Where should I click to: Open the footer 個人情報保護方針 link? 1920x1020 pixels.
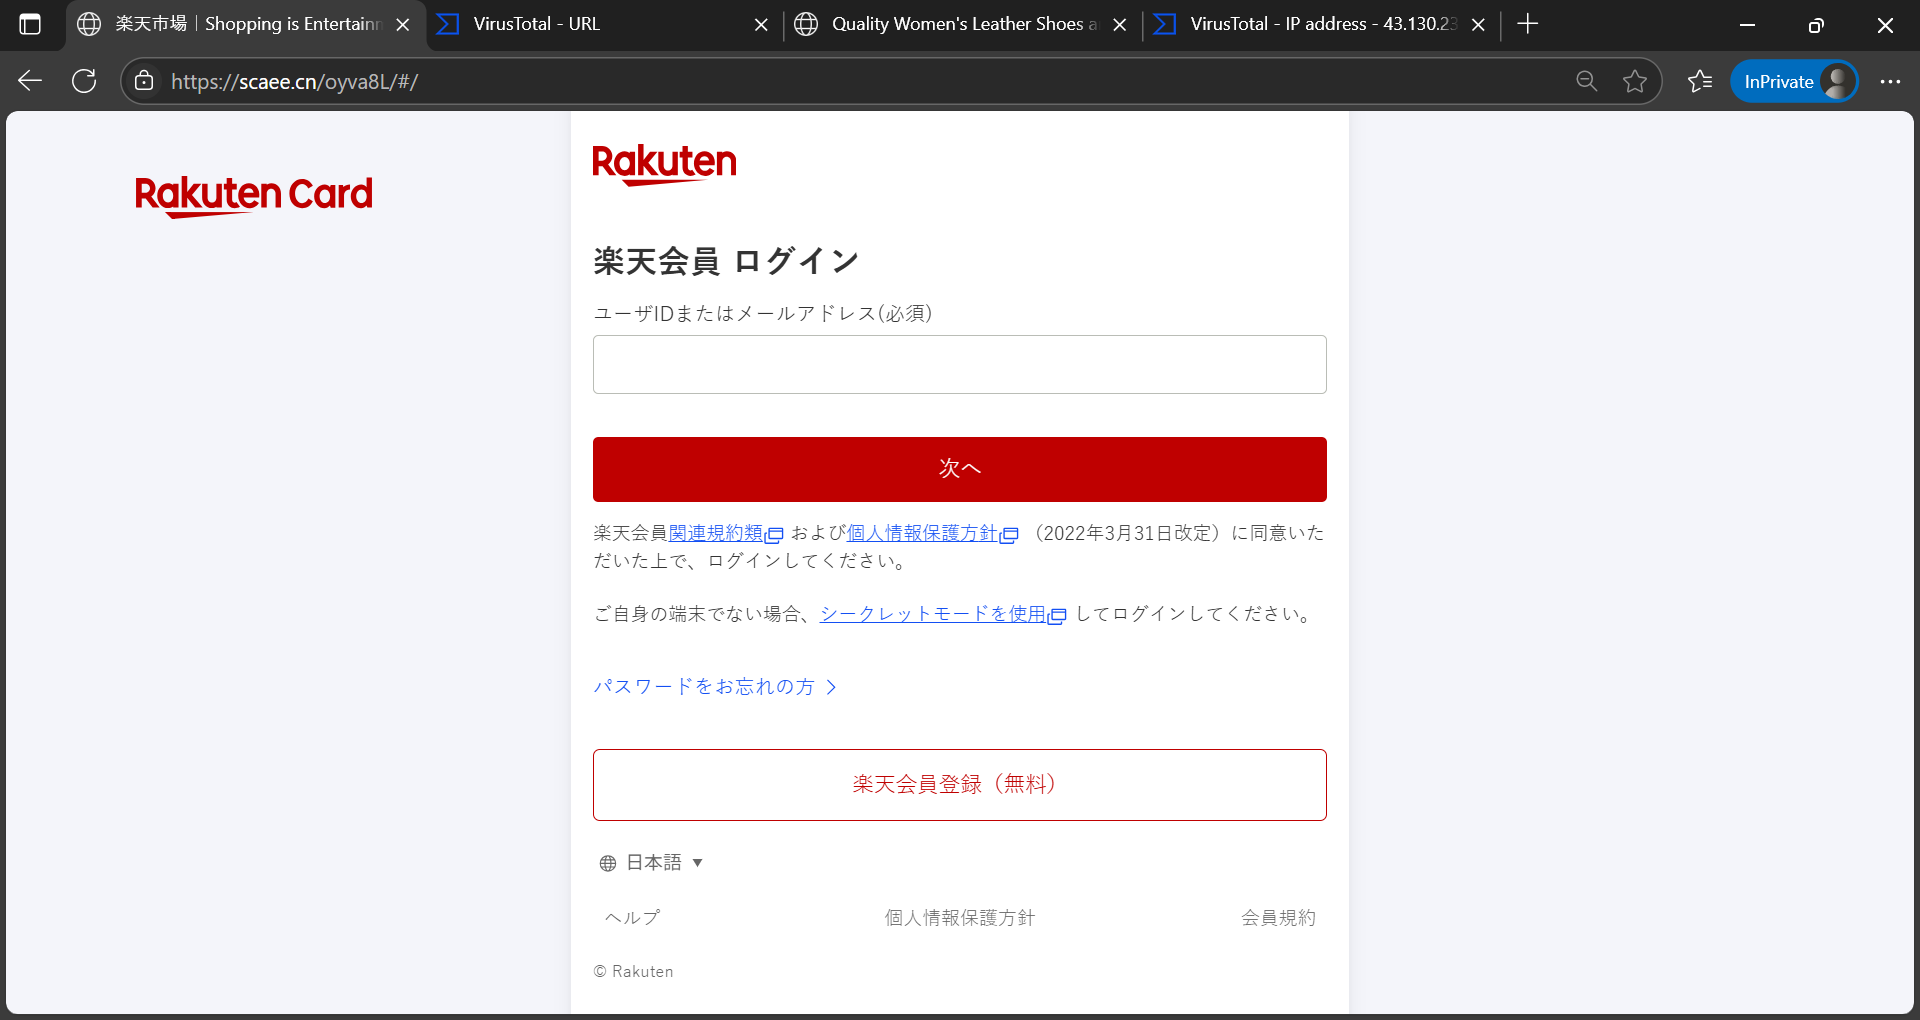point(959,917)
